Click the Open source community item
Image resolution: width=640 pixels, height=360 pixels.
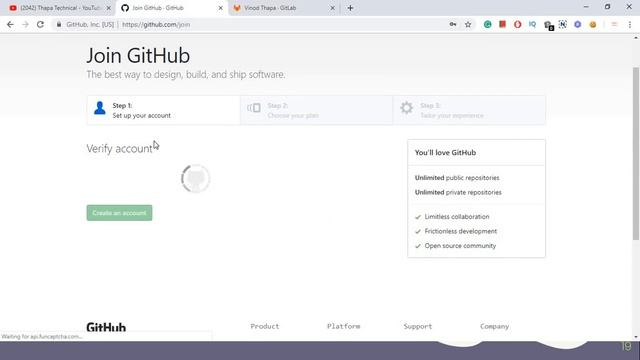460,246
